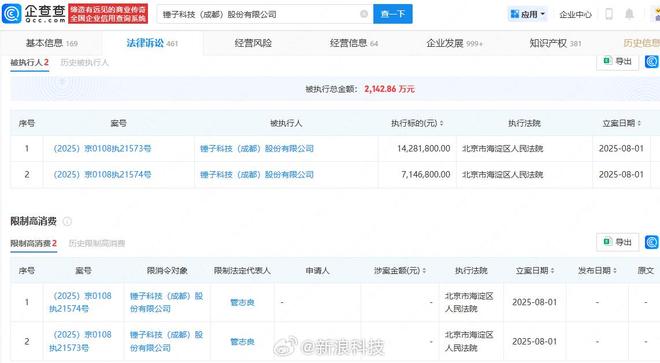
Task: Open 企业中心 link in header
Action: point(575,14)
